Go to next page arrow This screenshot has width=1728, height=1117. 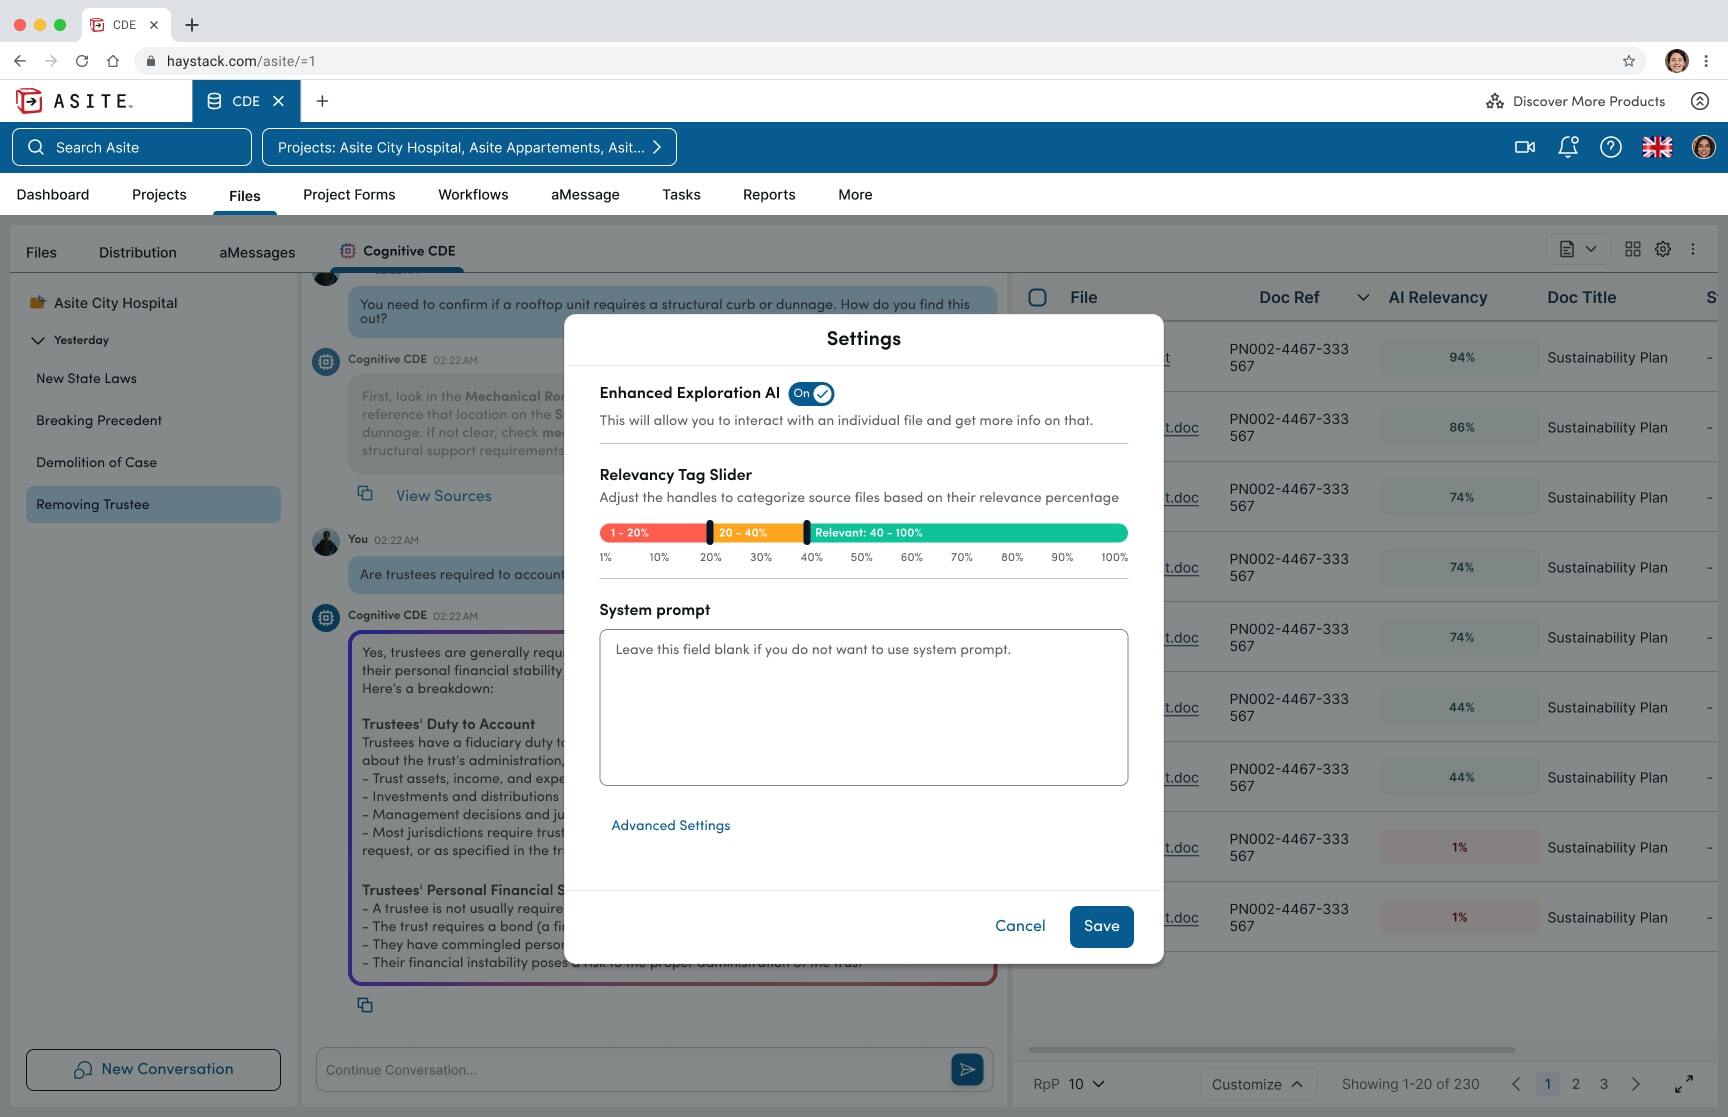pos(1636,1084)
